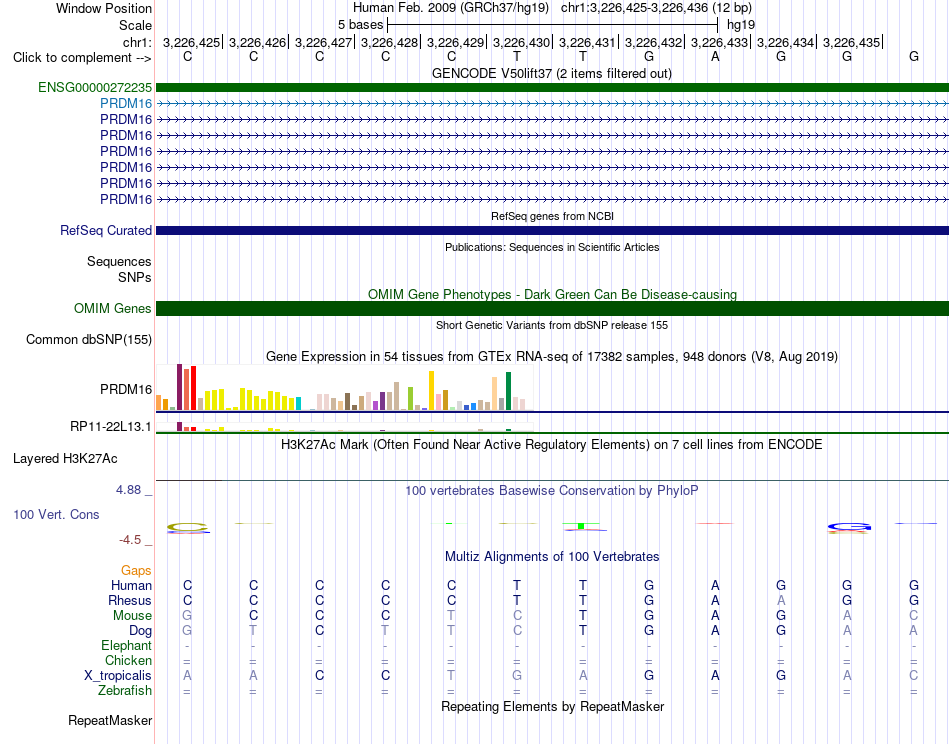Open the RefSeq Curated track label
The image size is (950, 744).
[106, 230]
